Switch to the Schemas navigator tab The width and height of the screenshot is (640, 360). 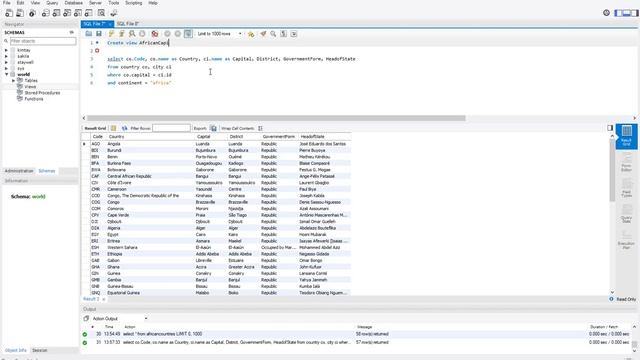click(47, 171)
